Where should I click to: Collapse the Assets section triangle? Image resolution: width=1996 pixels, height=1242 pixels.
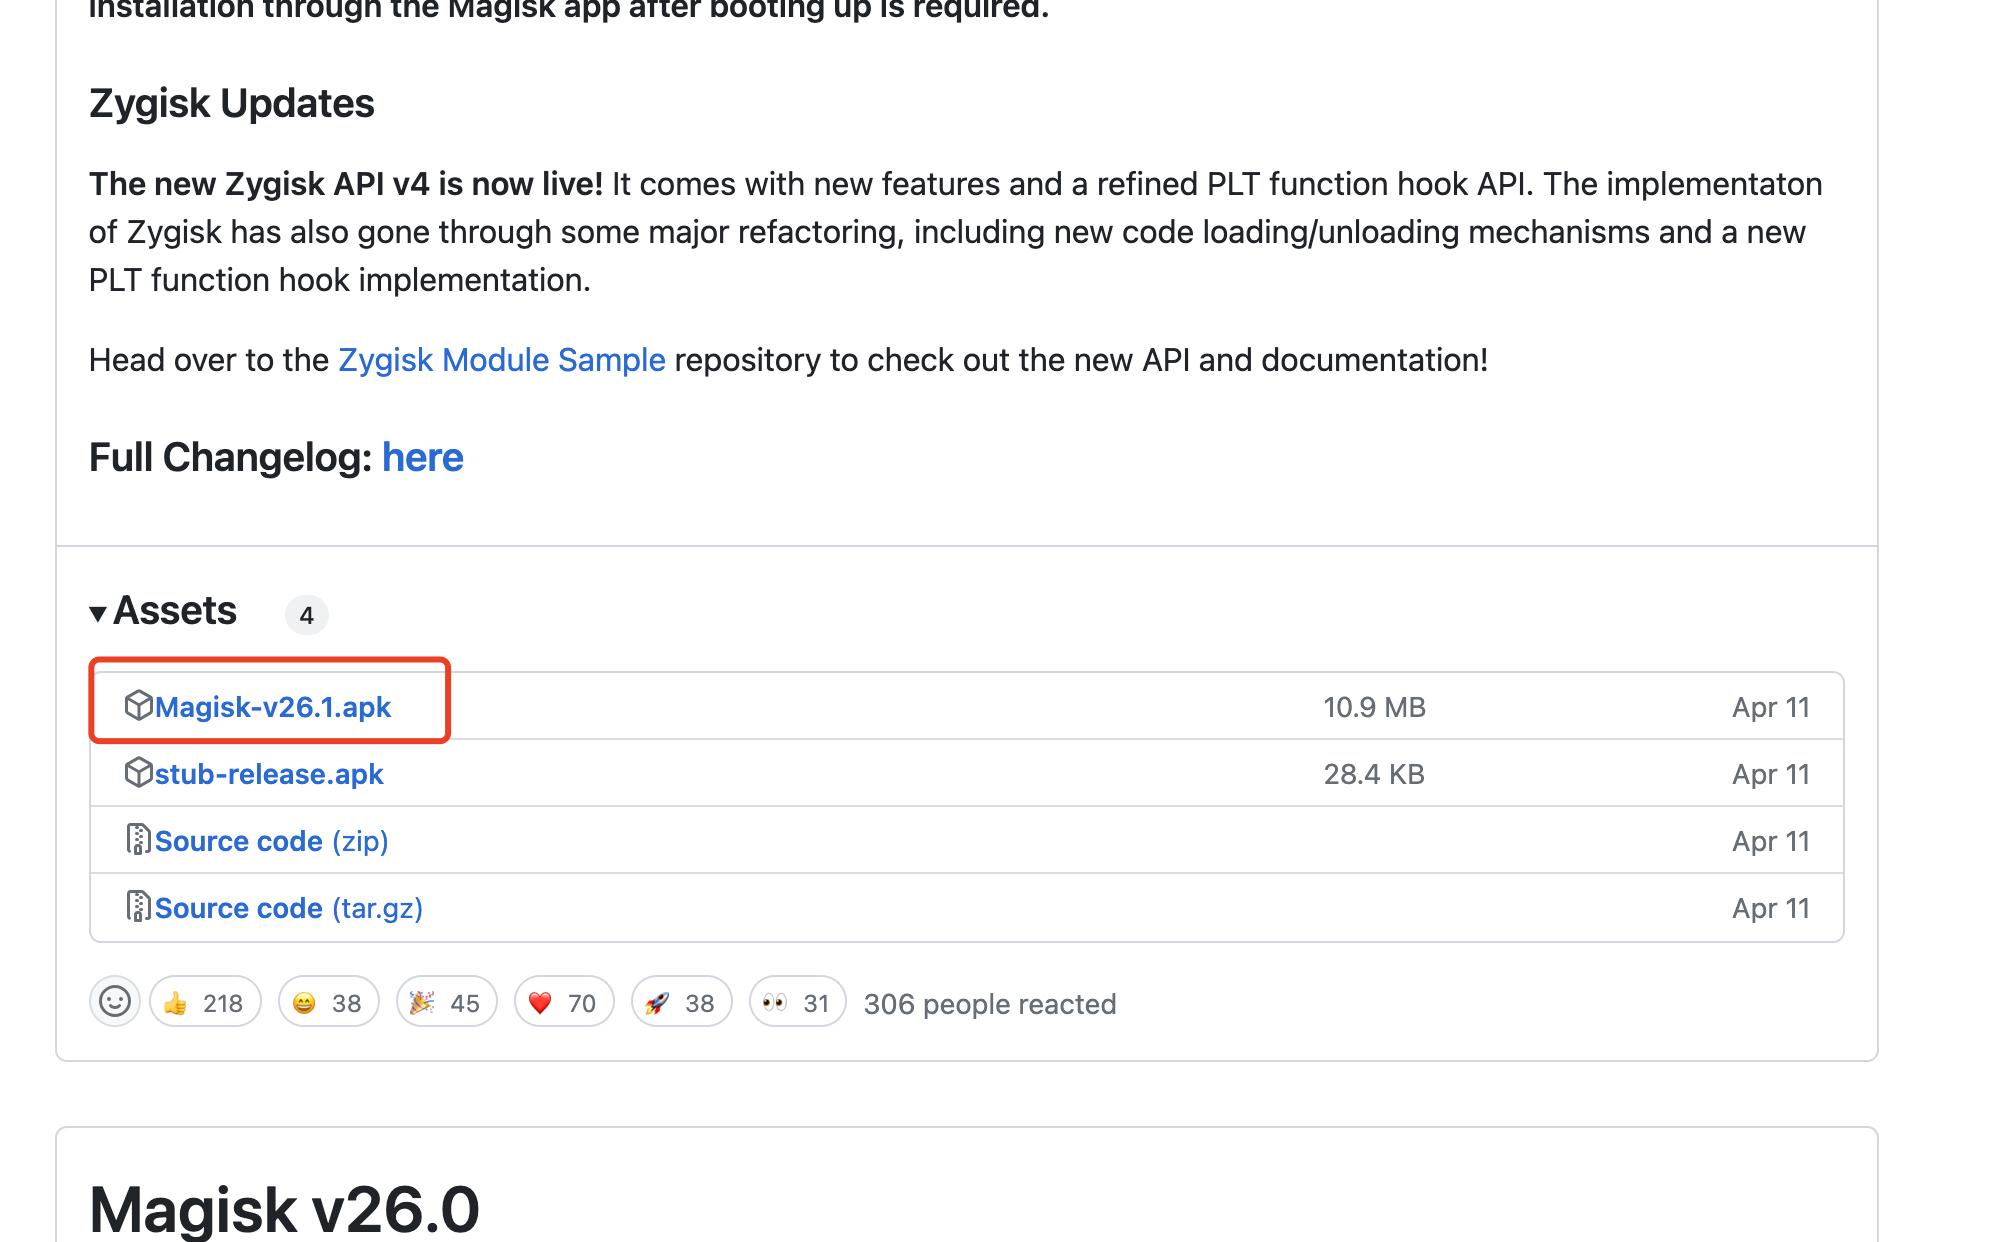click(98, 613)
